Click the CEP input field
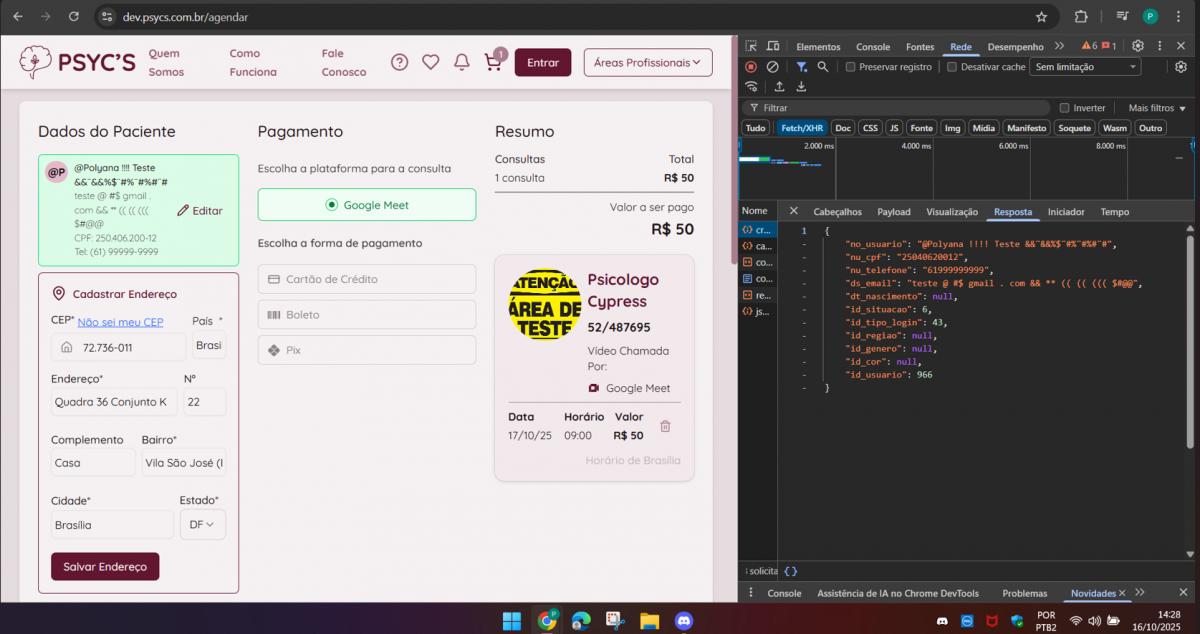The width and height of the screenshot is (1200, 634). tap(125, 348)
